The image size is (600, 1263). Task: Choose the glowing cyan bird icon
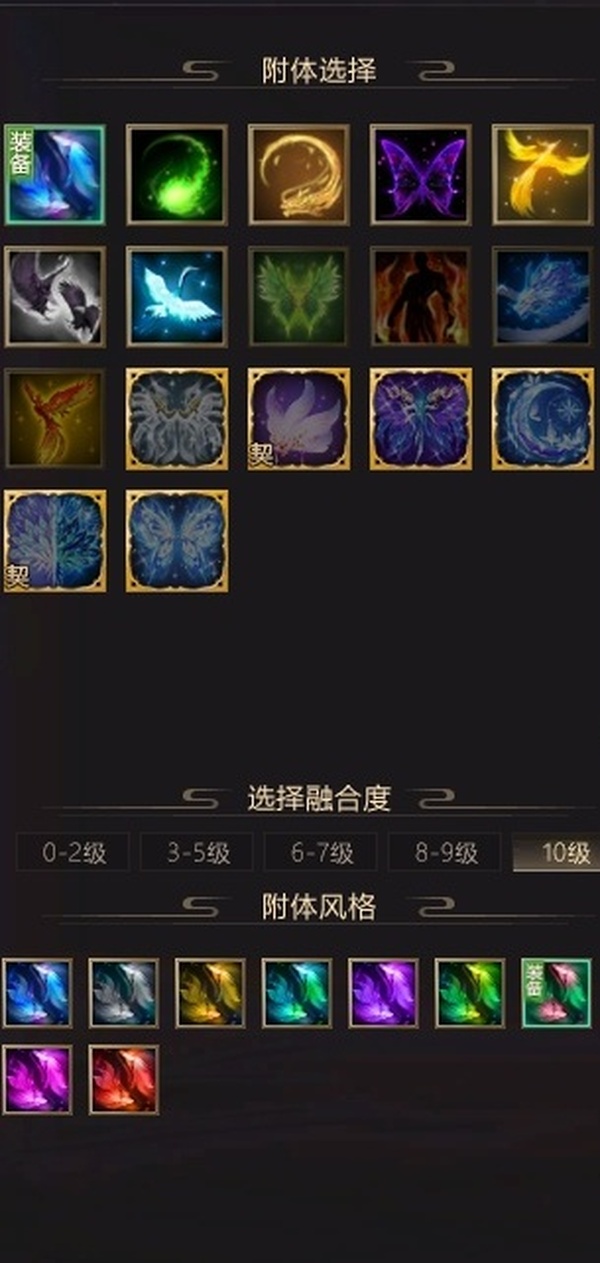pyautogui.click(x=177, y=297)
